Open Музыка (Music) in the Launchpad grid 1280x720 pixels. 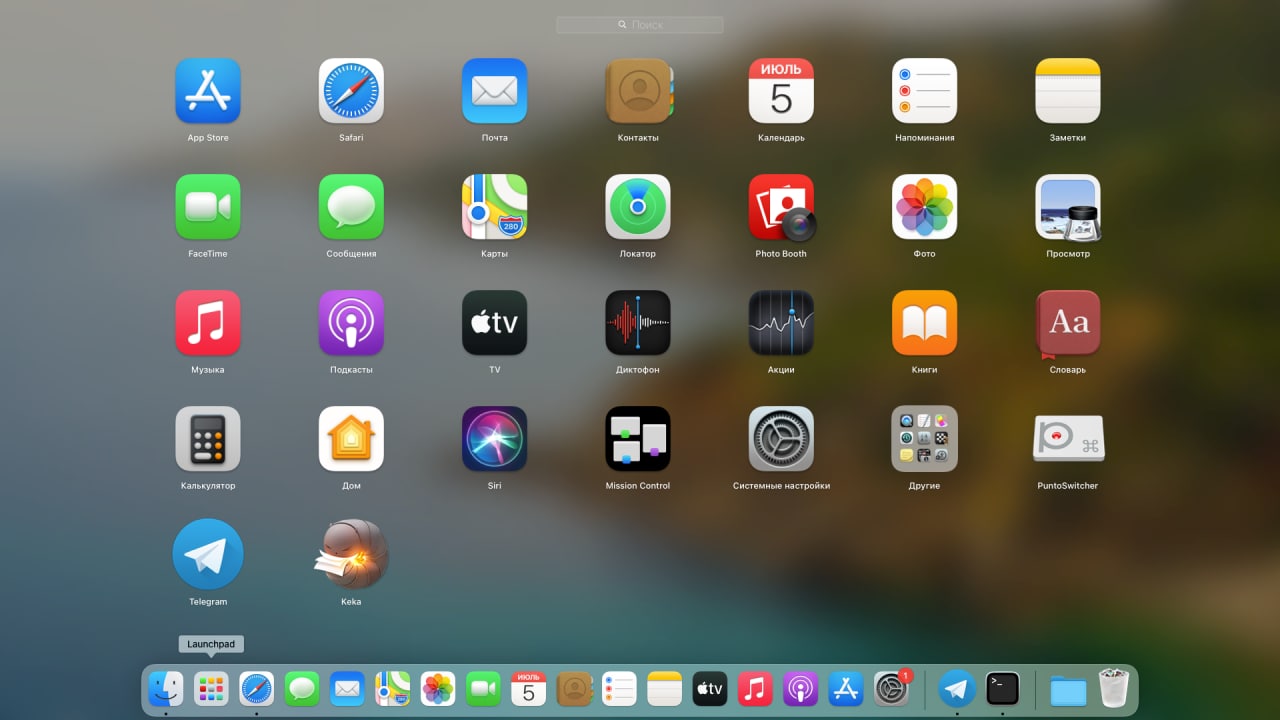point(208,323)
